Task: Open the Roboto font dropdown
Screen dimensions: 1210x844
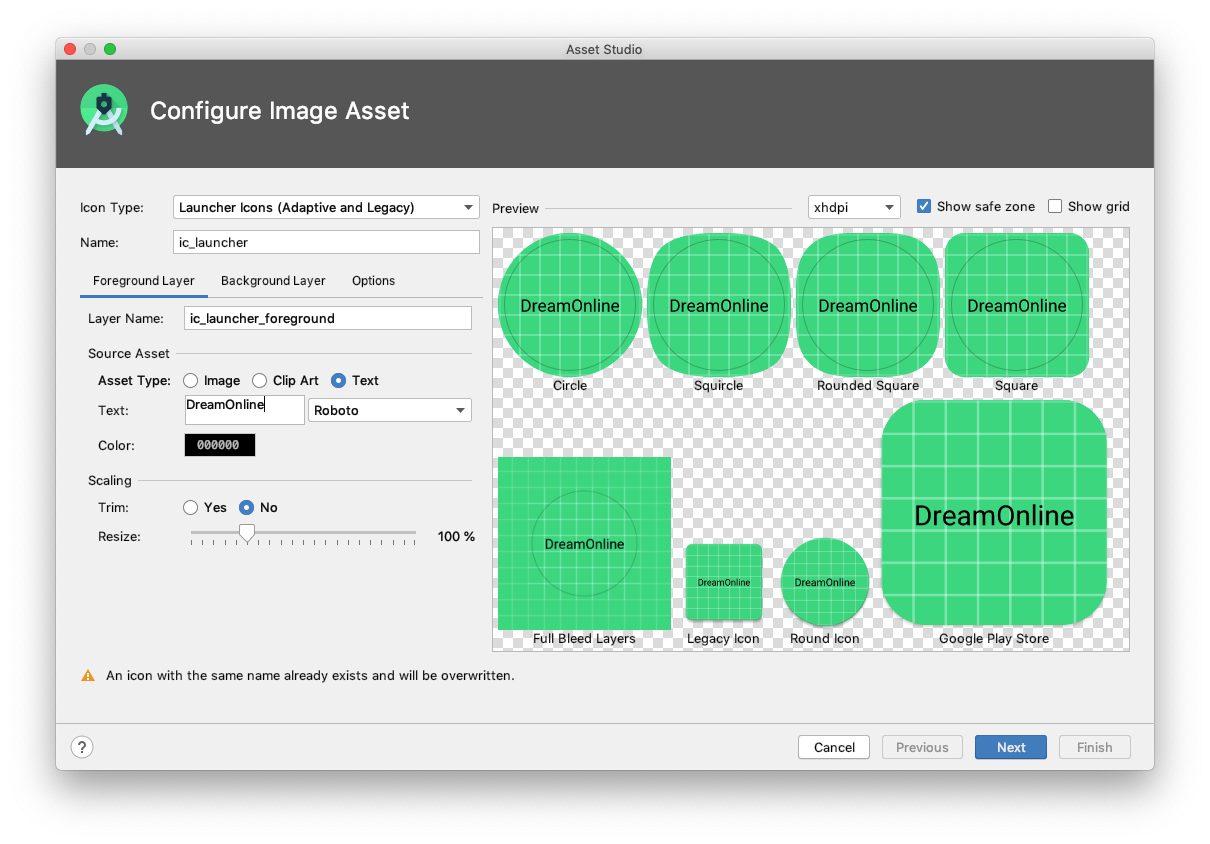Action: [x=390, y=410]
